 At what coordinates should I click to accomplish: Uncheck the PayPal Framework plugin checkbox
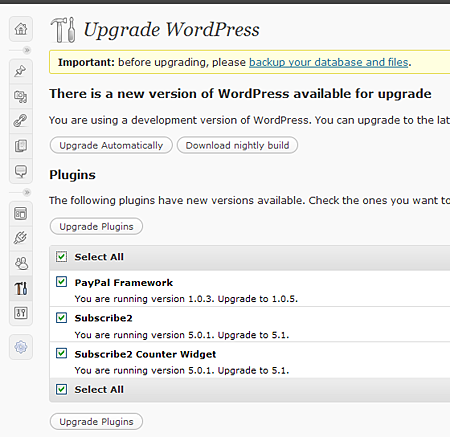pyautogui.click(x=61, y=282)
